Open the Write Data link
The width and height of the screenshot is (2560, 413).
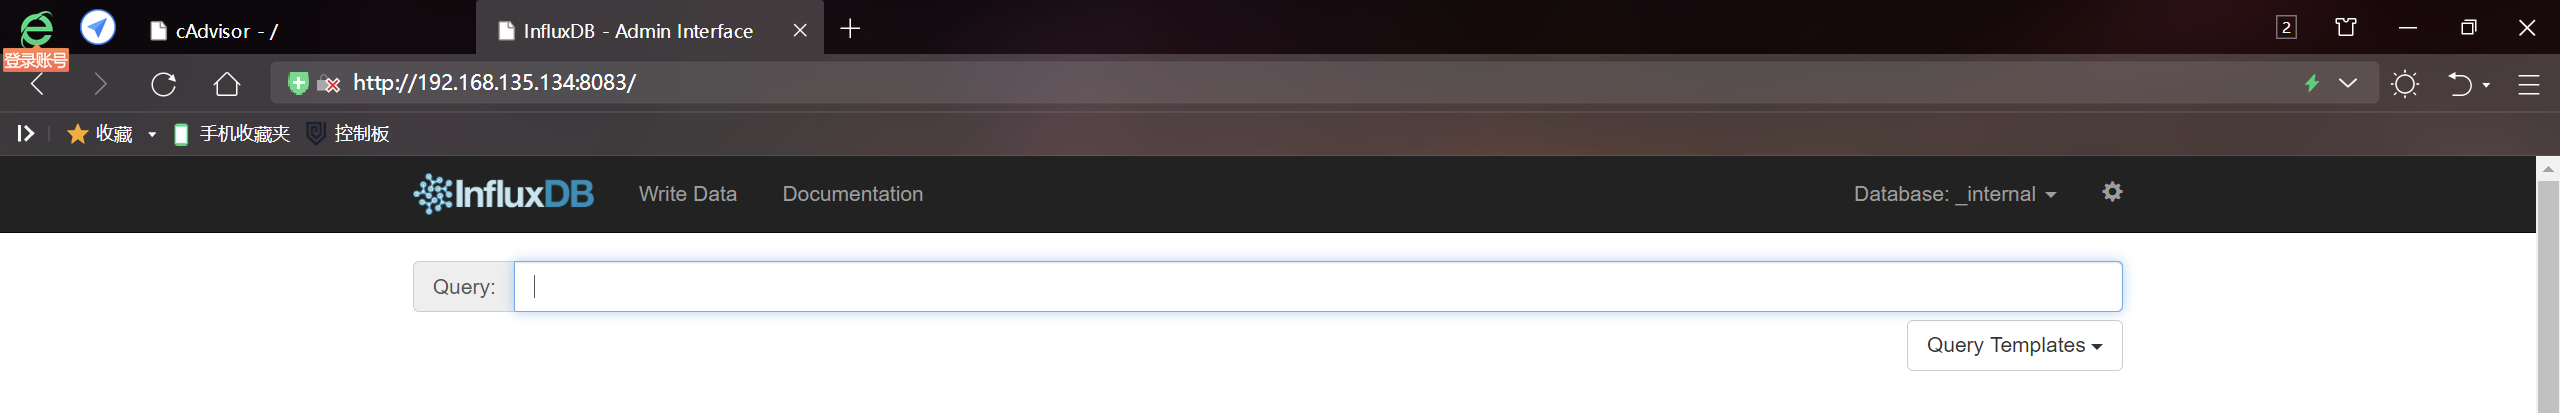point(688,194)
